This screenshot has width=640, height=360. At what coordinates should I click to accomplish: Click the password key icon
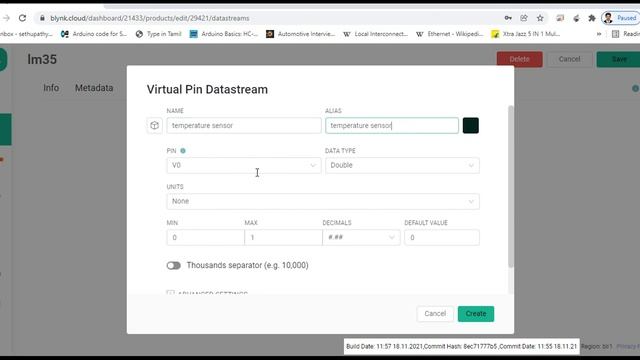tap(508, 18)
